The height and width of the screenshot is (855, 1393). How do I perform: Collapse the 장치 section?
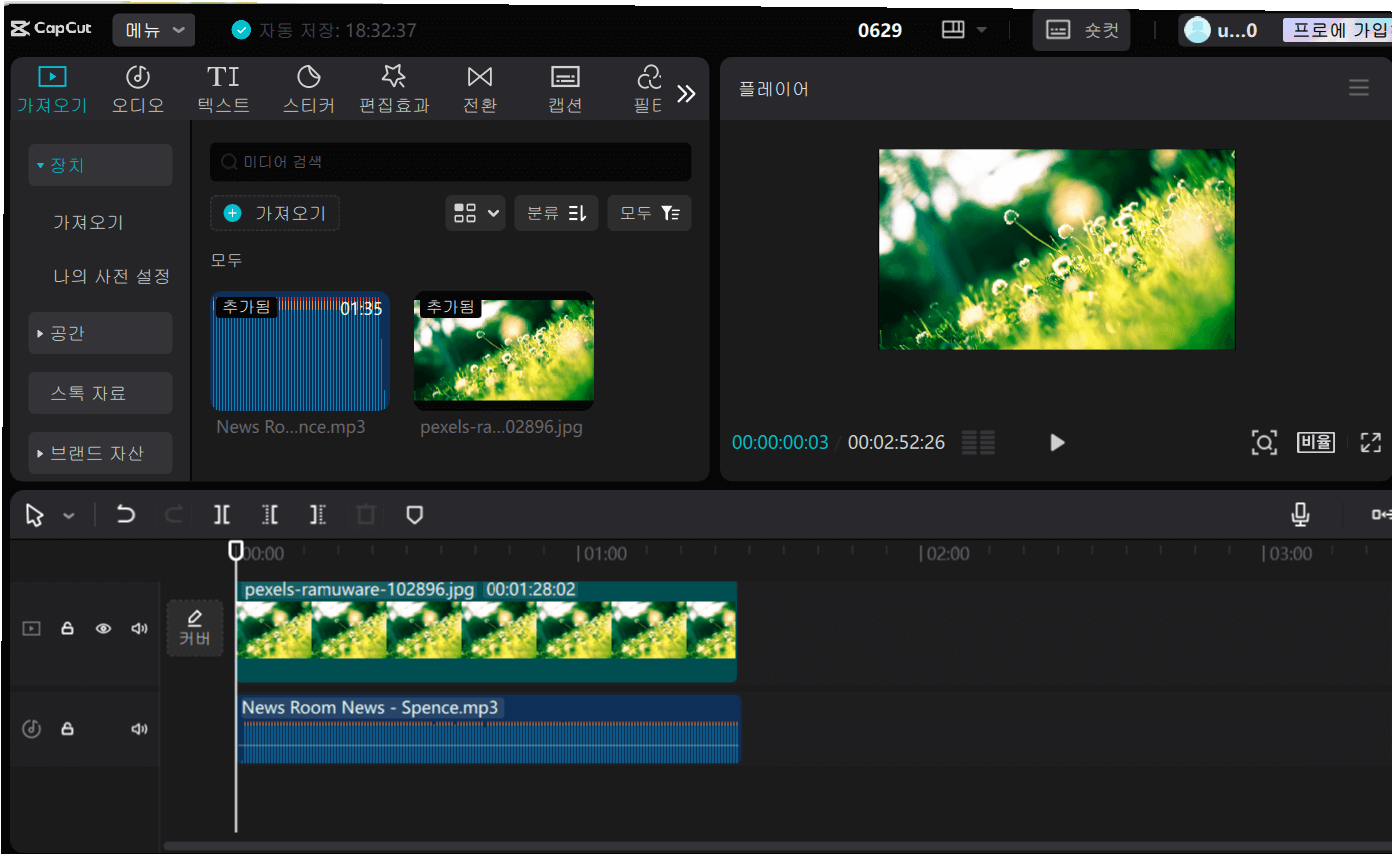(x=100, y=165)
